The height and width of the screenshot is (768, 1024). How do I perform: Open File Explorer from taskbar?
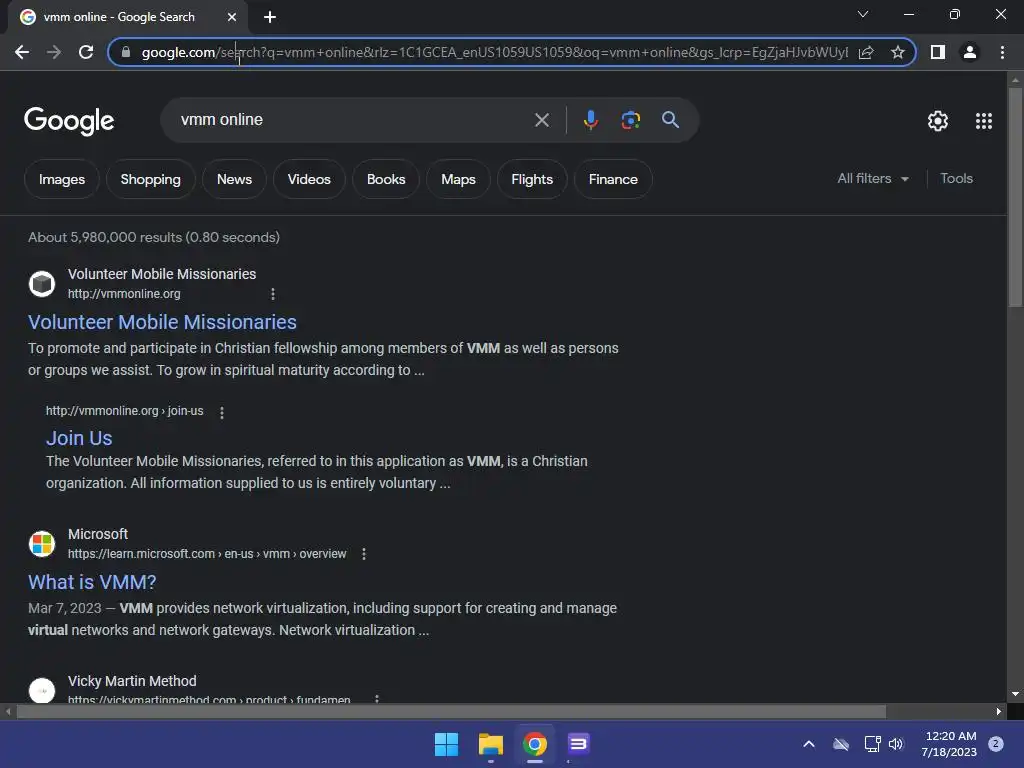pyautogui.click(x=490, y=744)
